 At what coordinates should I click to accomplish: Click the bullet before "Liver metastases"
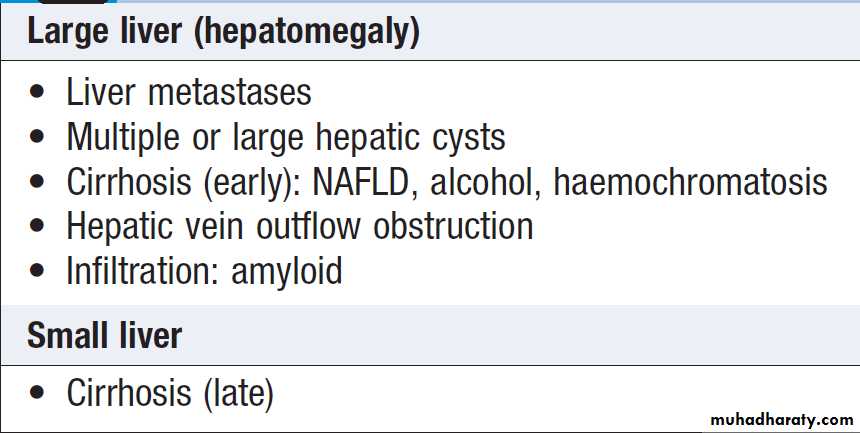click(38, 93)
